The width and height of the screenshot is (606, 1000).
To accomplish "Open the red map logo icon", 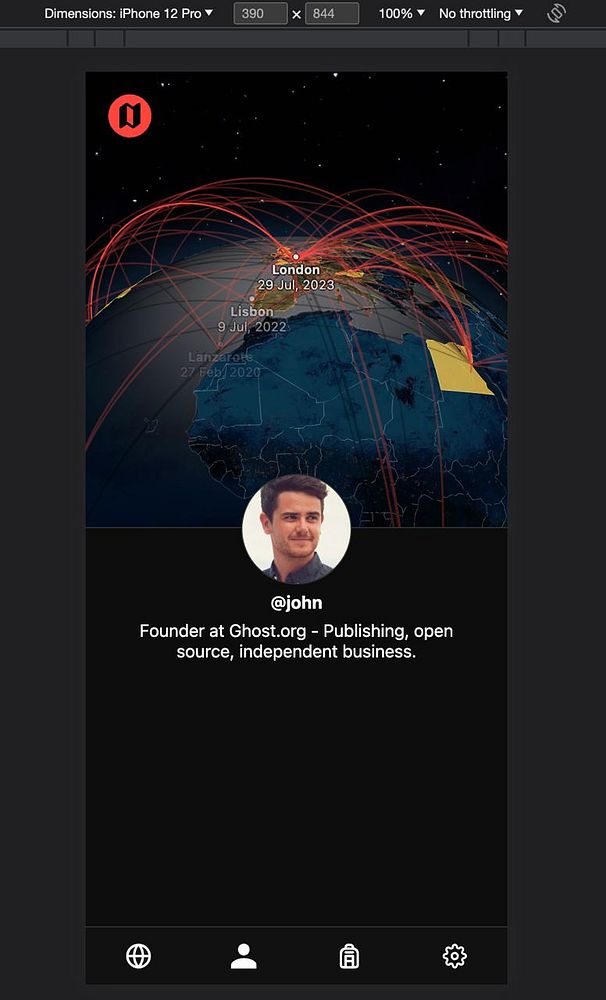I will click(x=129, y=116).
